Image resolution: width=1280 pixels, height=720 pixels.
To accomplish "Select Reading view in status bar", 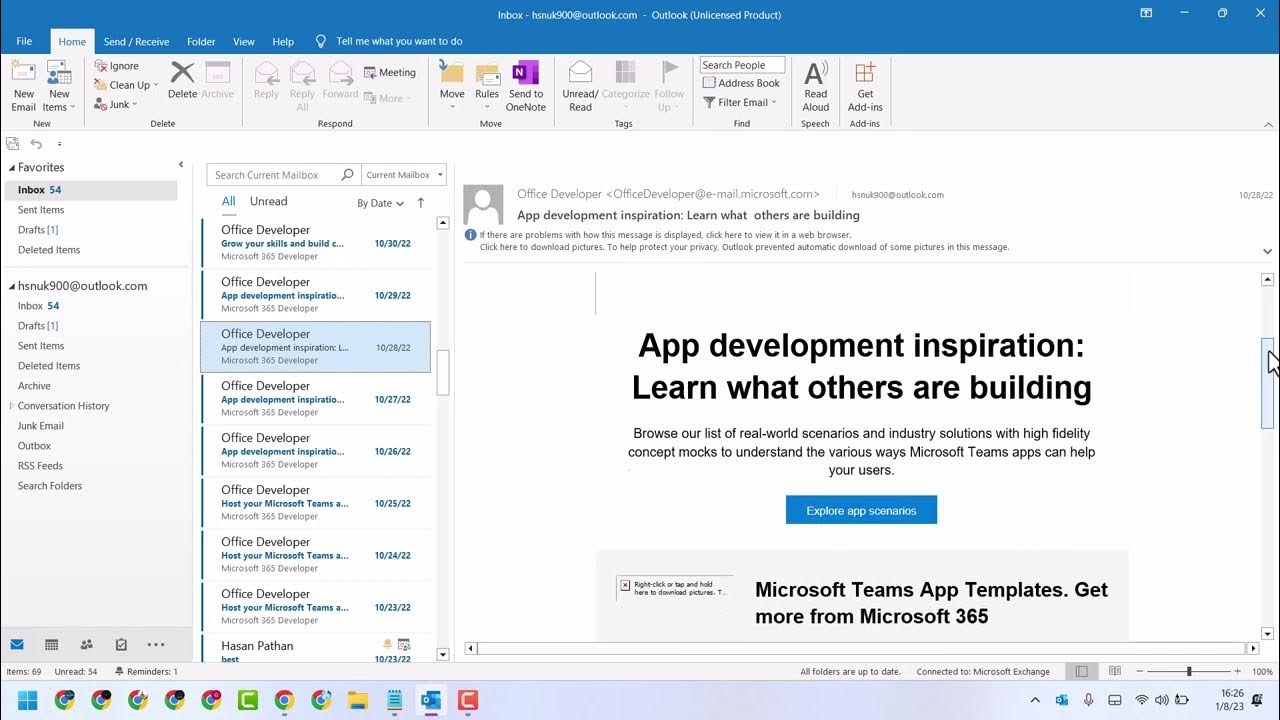I will coord(1115,671).
